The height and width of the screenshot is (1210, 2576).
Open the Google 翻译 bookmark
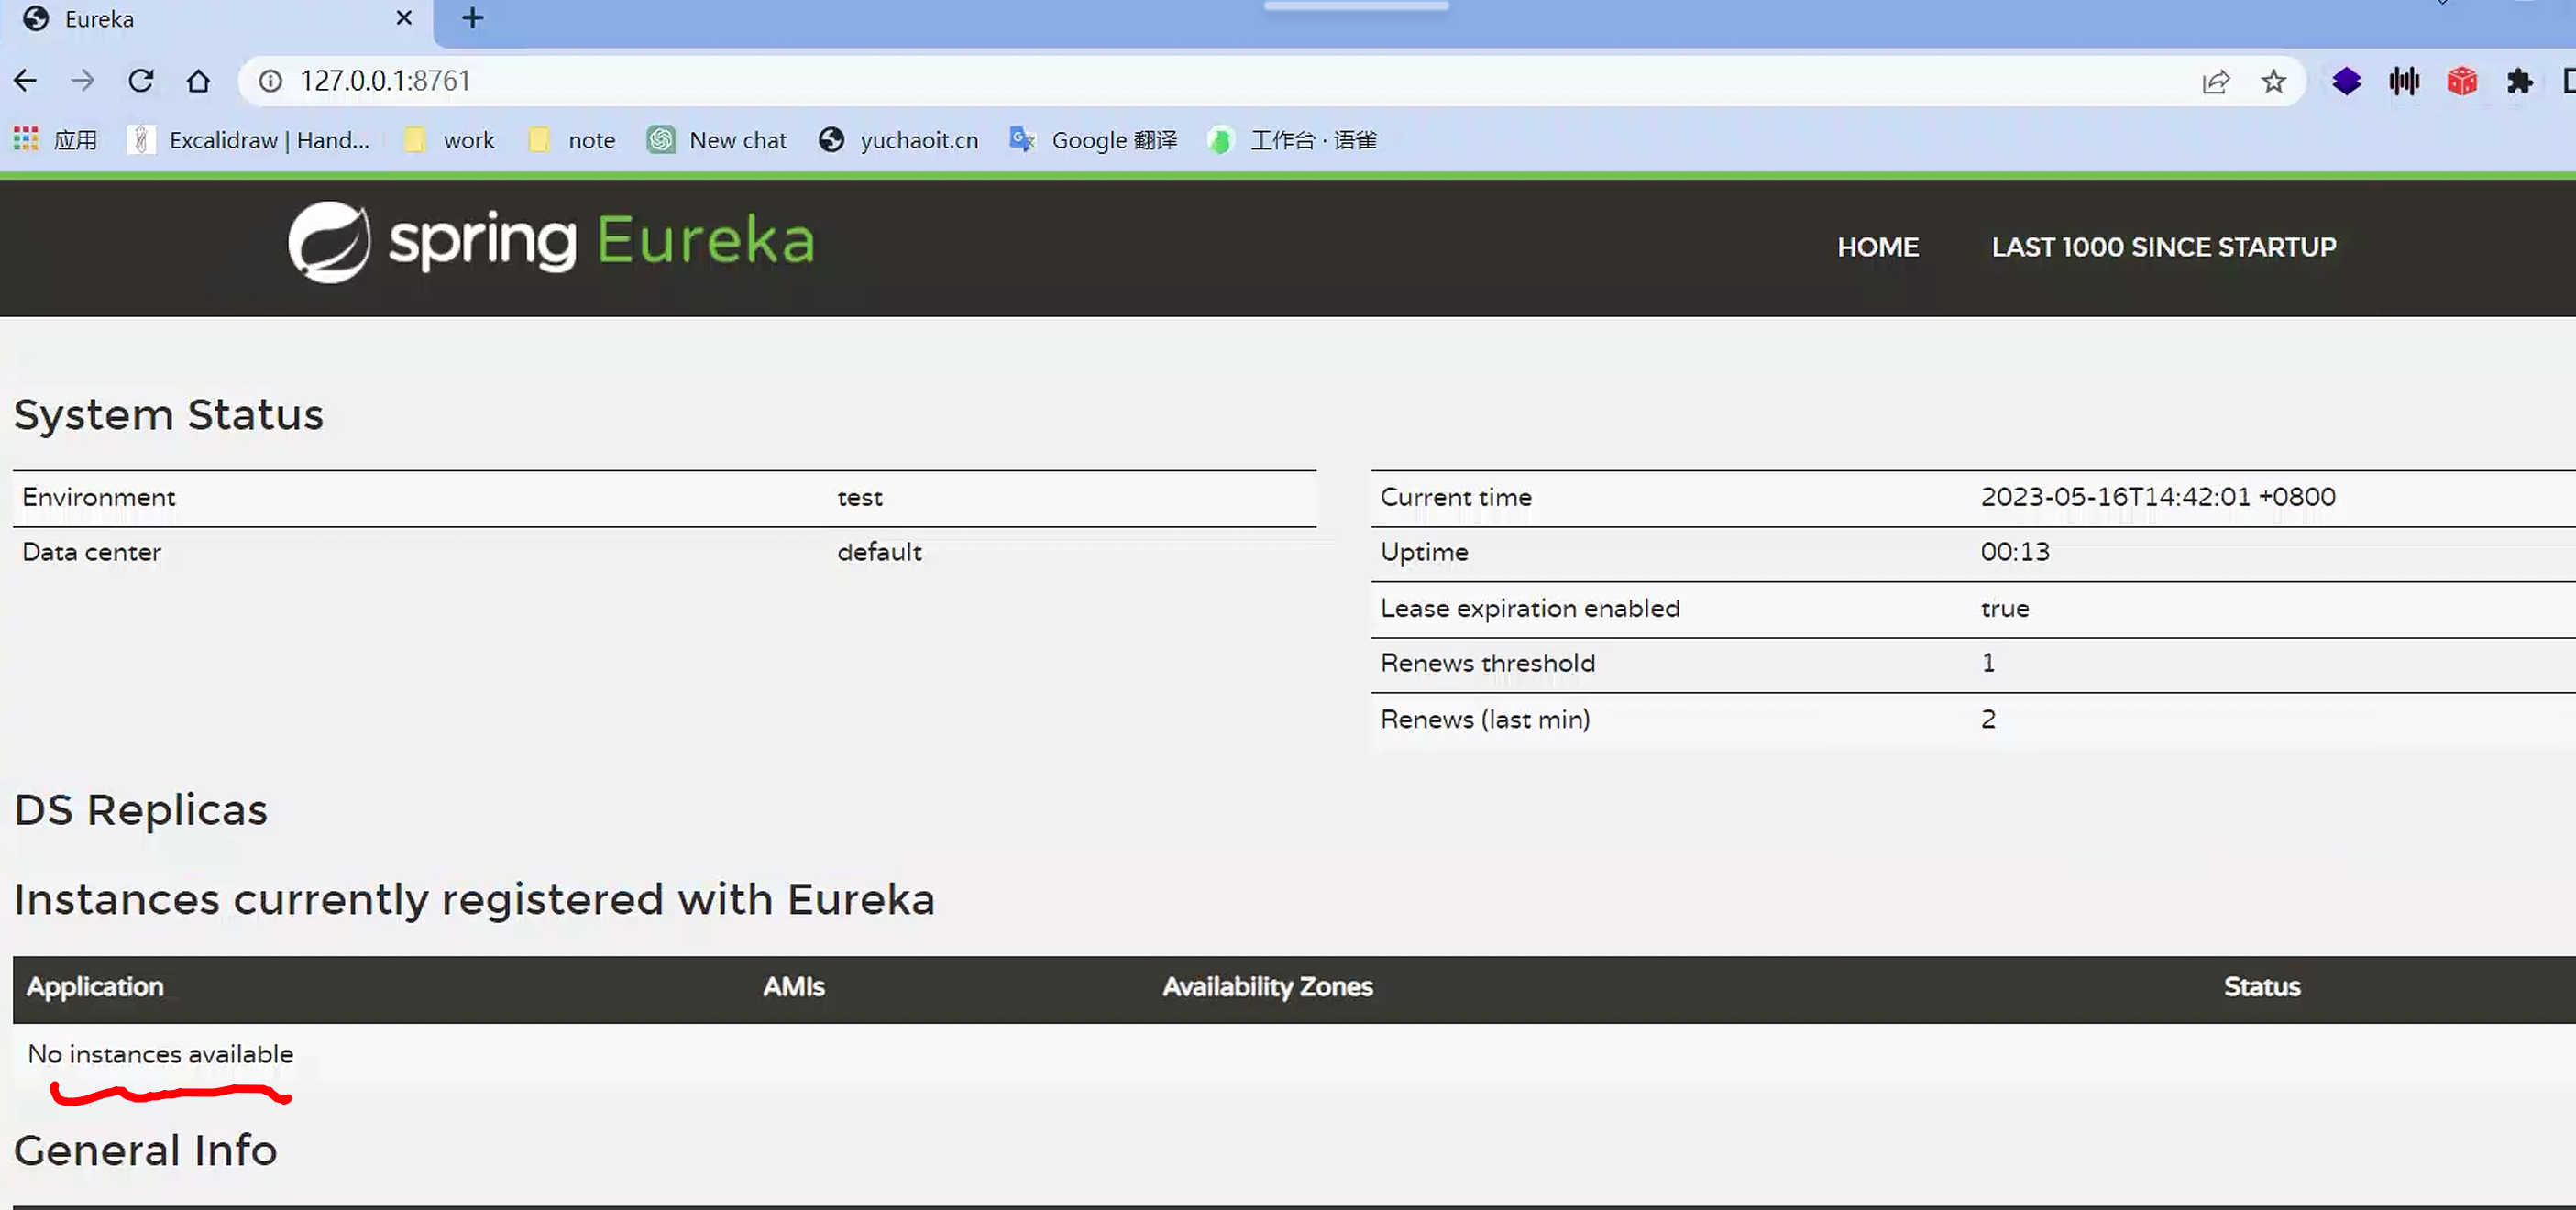click(x=1094, y=140)
